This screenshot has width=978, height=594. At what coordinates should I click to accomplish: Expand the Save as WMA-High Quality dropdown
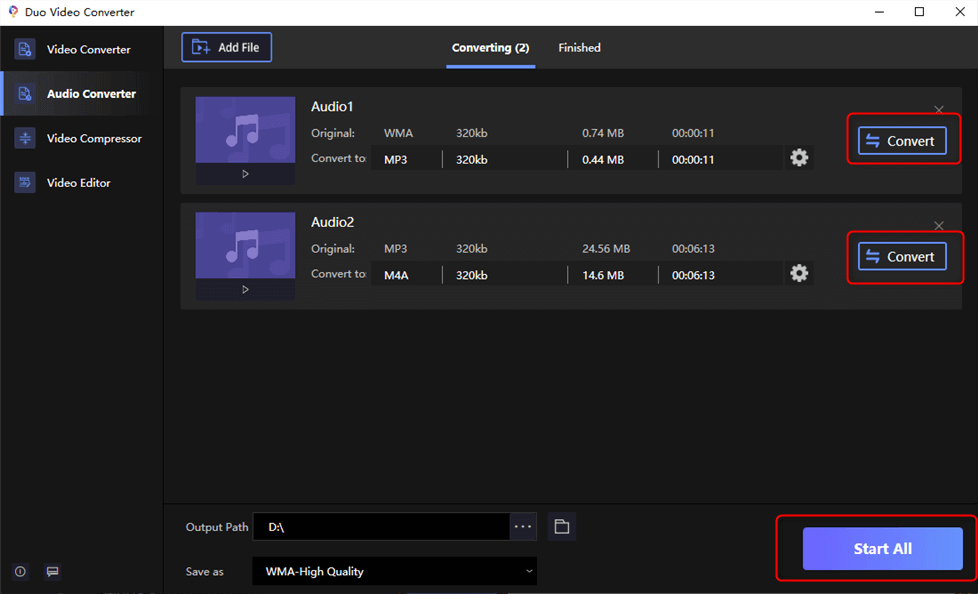(394, 571)
